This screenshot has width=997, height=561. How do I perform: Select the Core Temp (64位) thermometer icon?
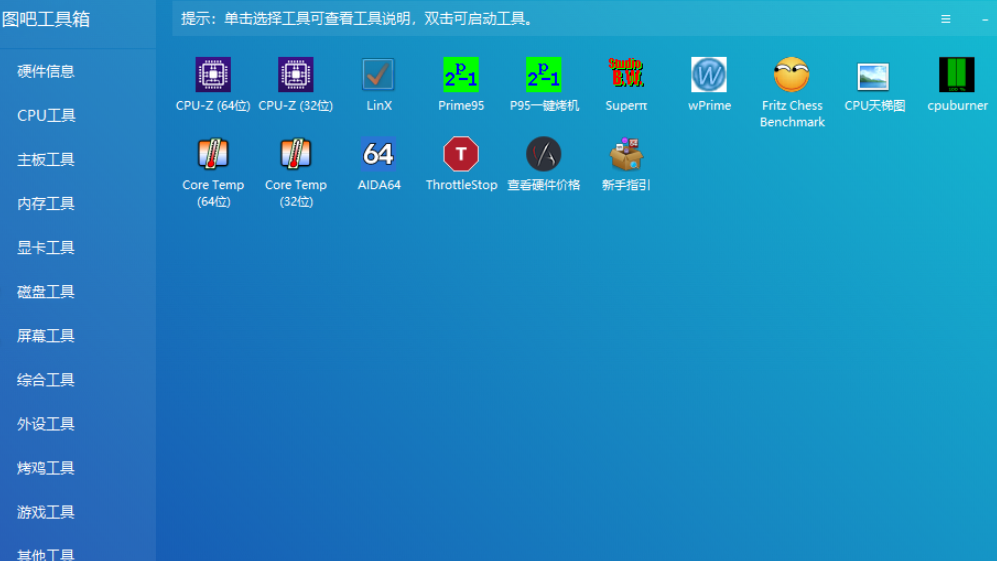point(213,154)
